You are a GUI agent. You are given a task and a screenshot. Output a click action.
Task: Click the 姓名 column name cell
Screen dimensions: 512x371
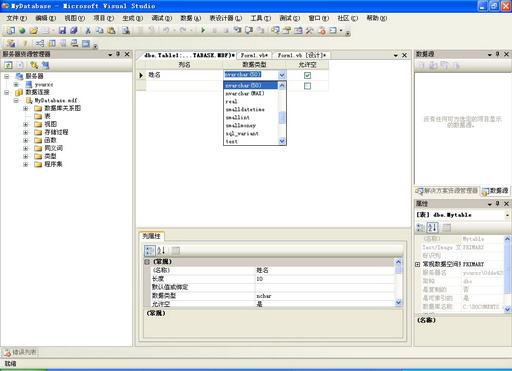184,75
